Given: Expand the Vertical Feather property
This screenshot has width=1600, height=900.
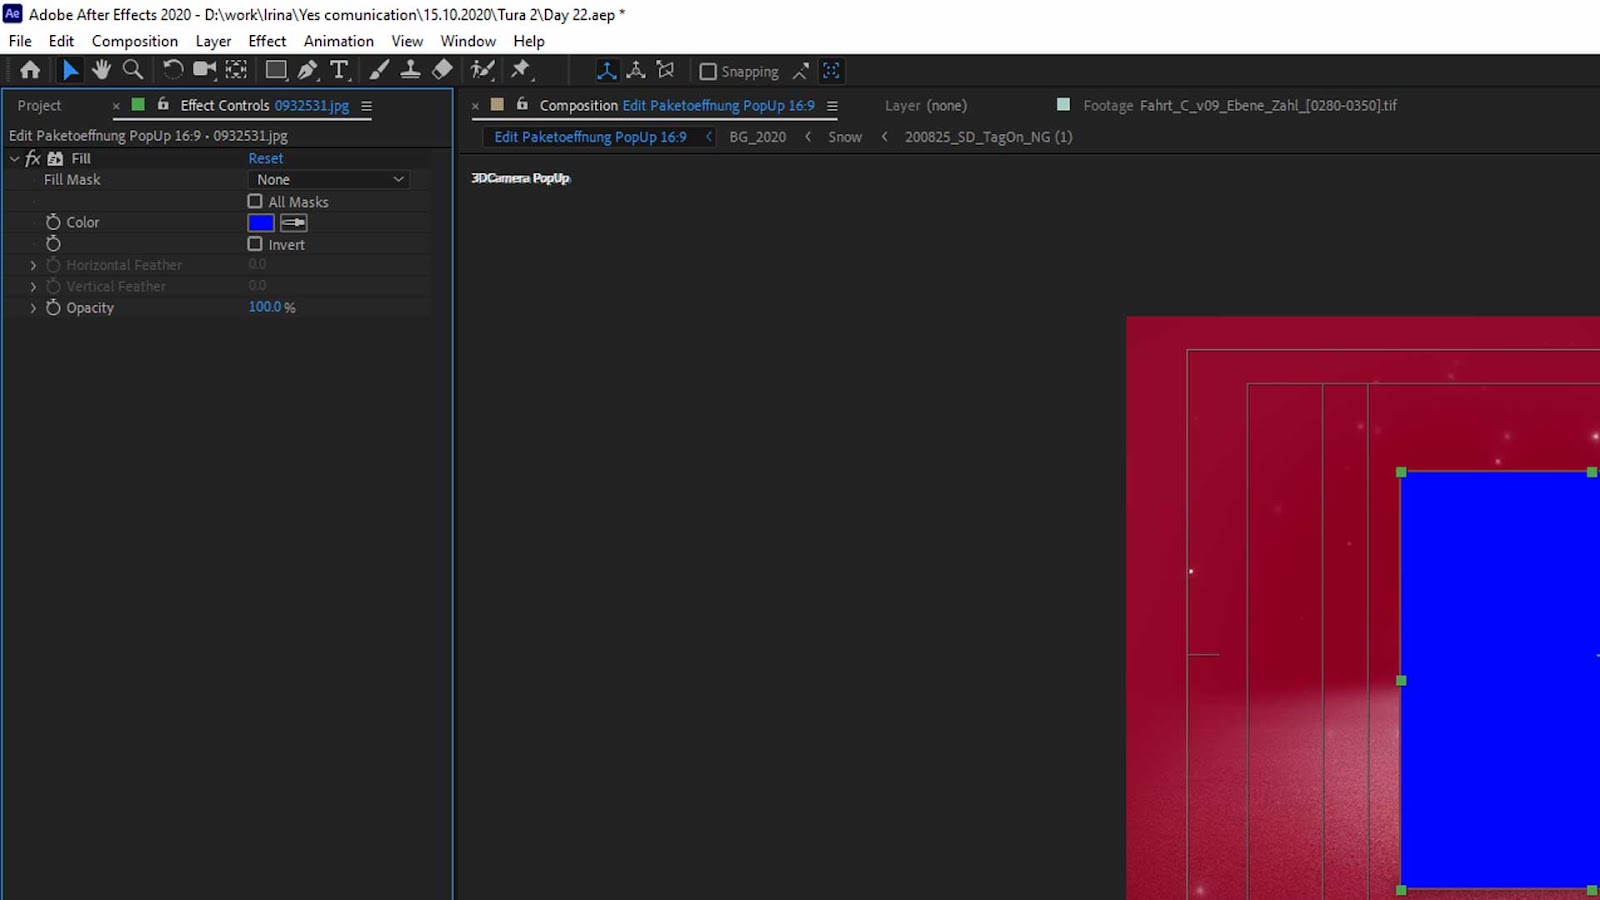Looking at the screenshot, I should [33, 286].
